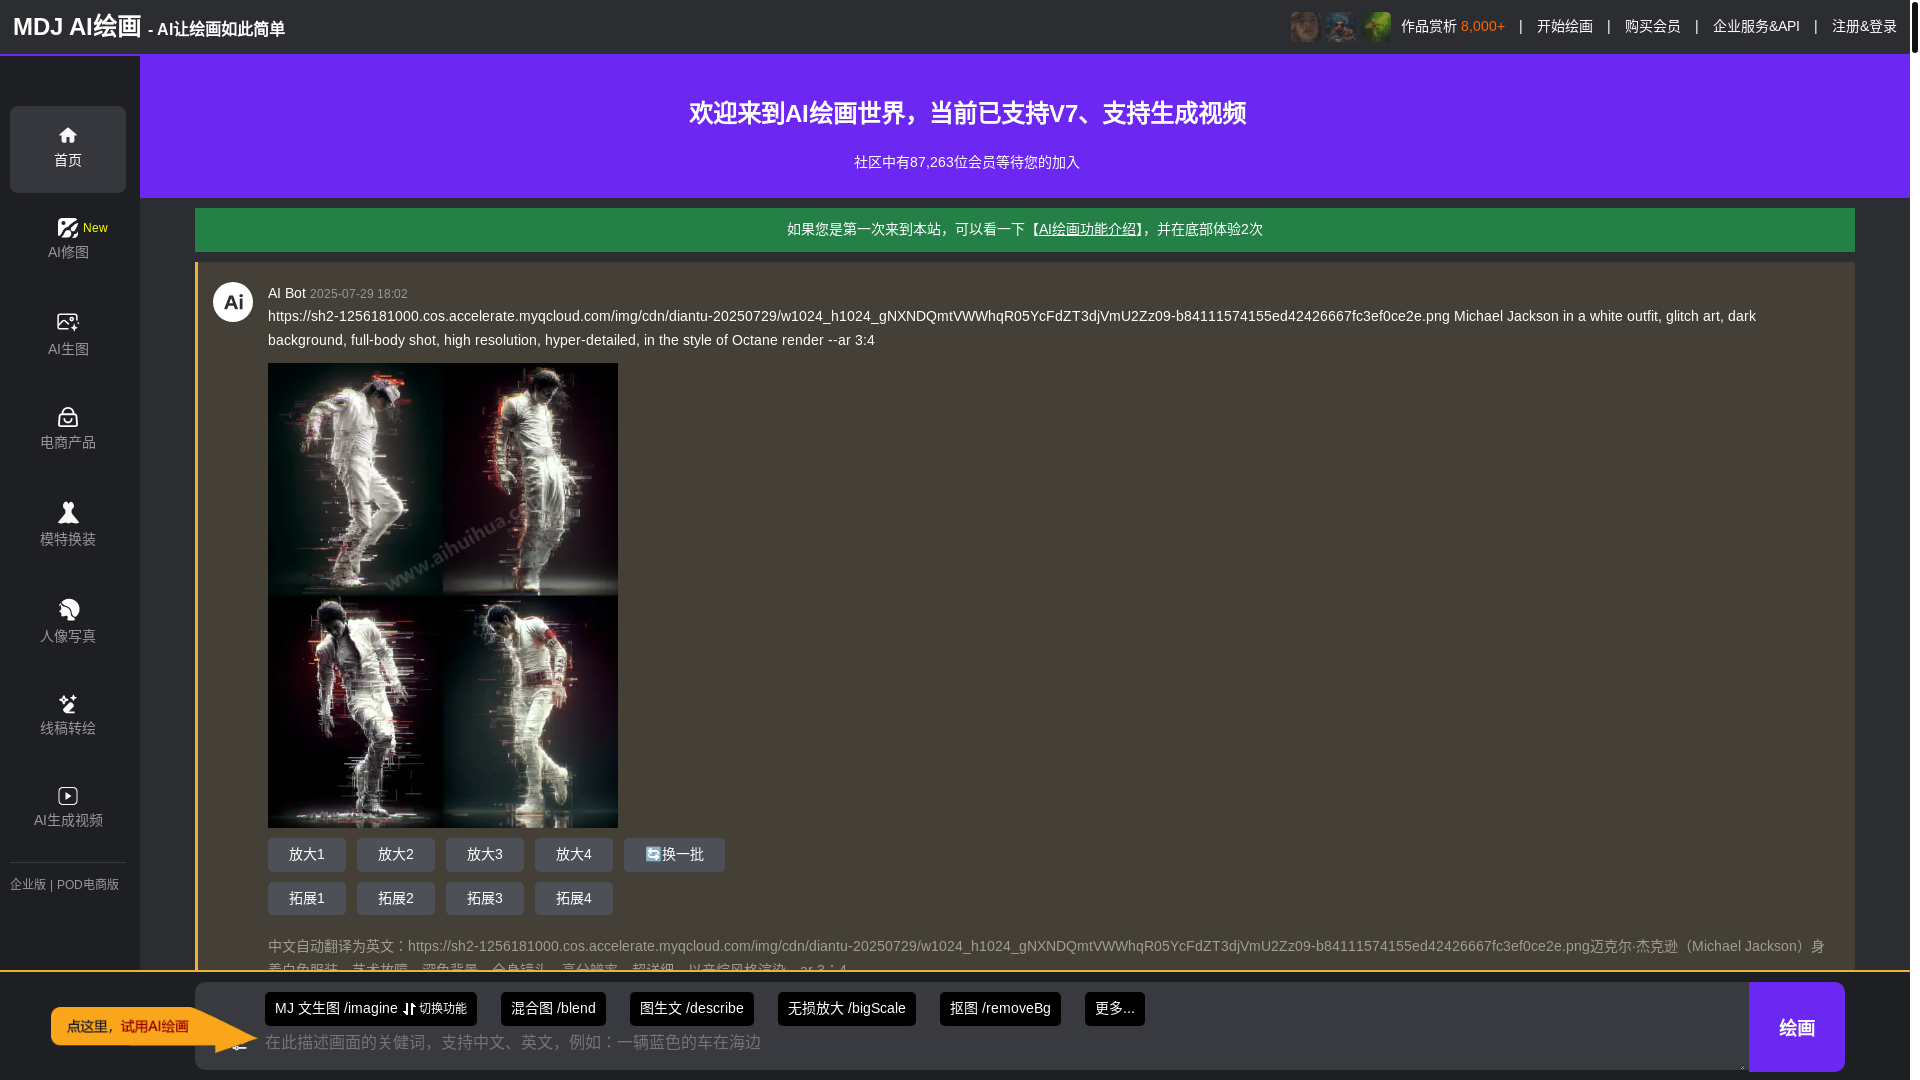Viewport: 1920px width, 1080px height.
Task: Open the AI绘画功能介绍 link
Action: coord(1087,230)
